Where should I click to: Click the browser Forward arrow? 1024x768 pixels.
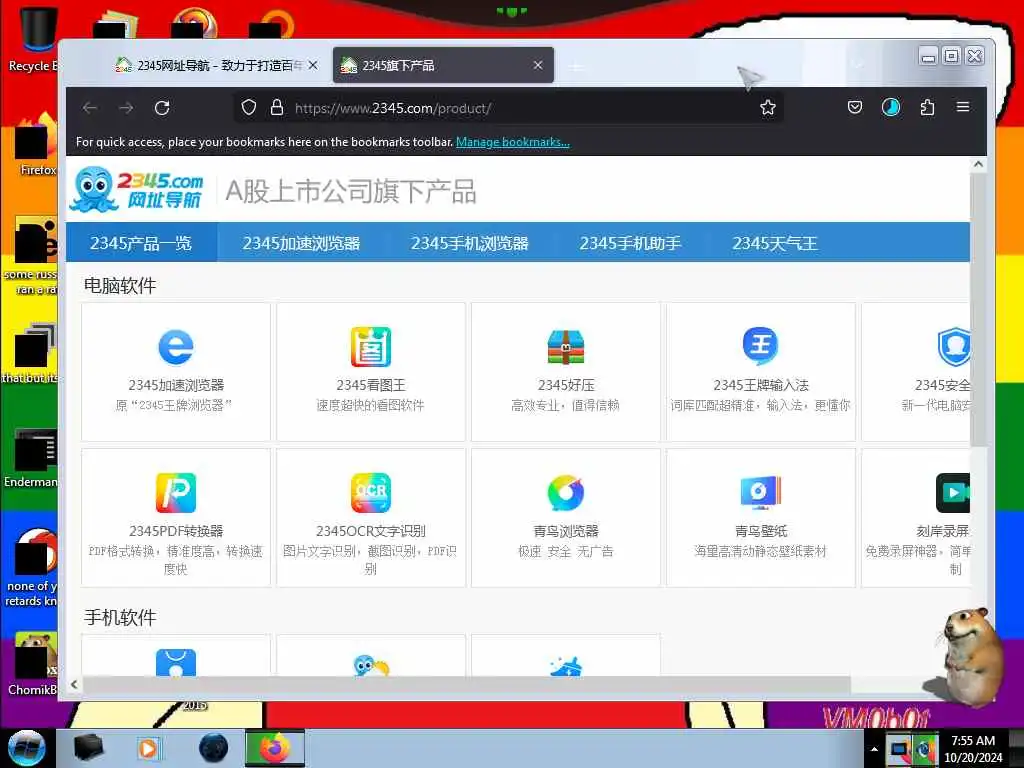point(126,108)
